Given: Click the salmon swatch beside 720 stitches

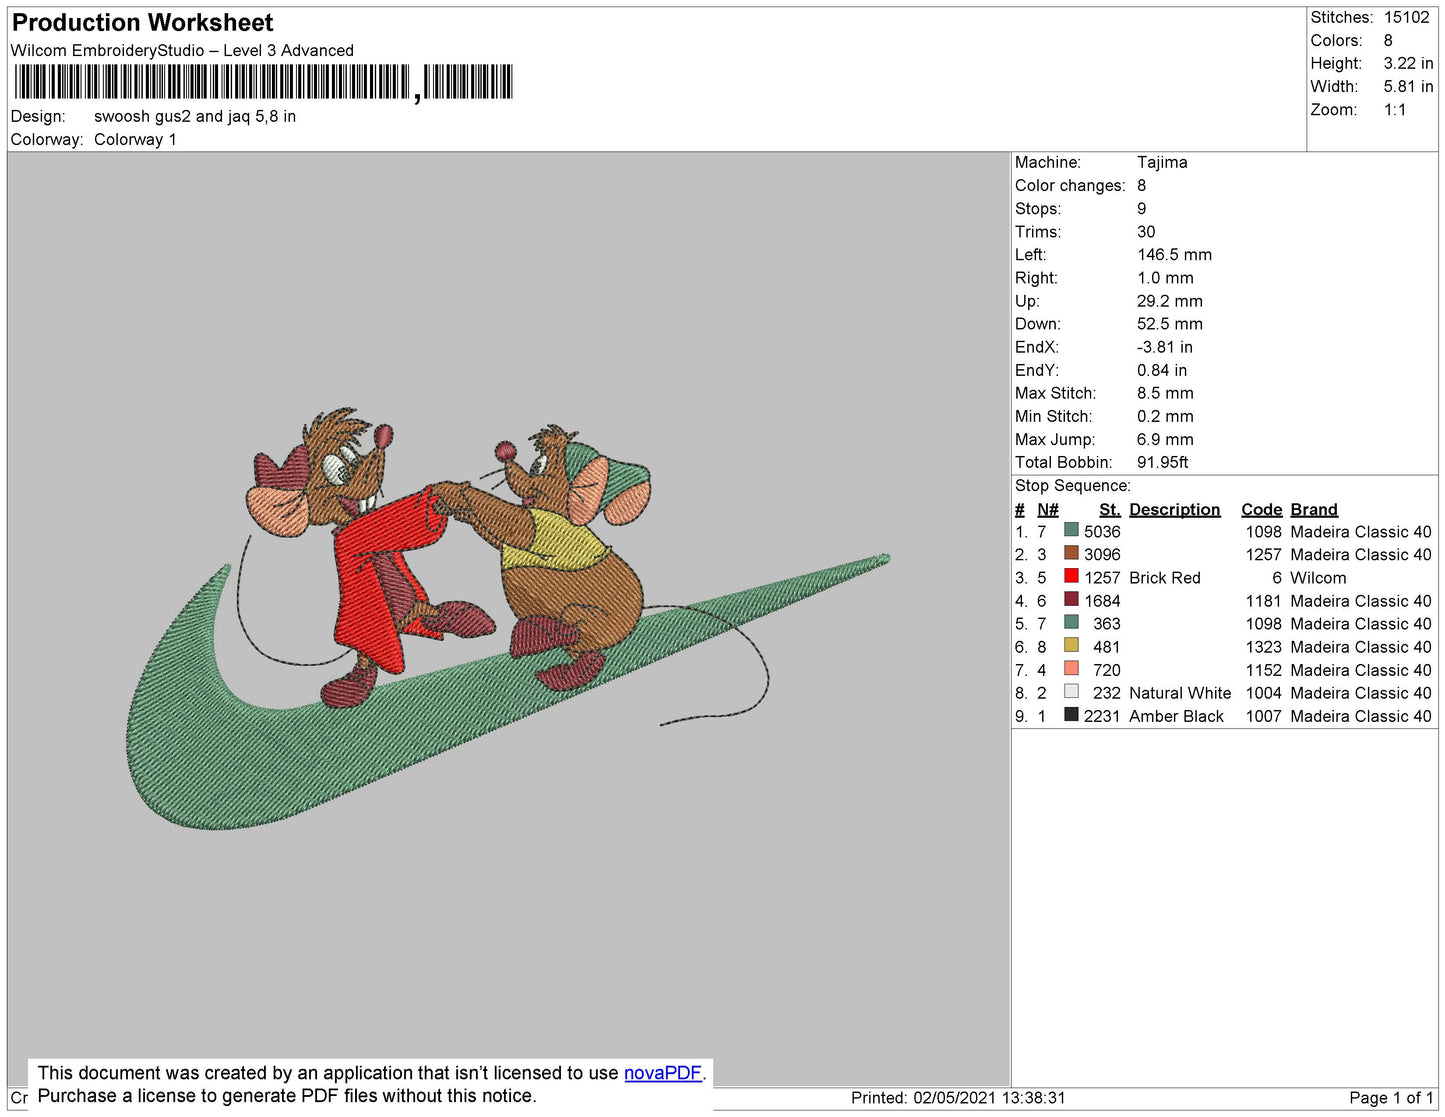Looking at the screenshot, I should (1071, 668).
